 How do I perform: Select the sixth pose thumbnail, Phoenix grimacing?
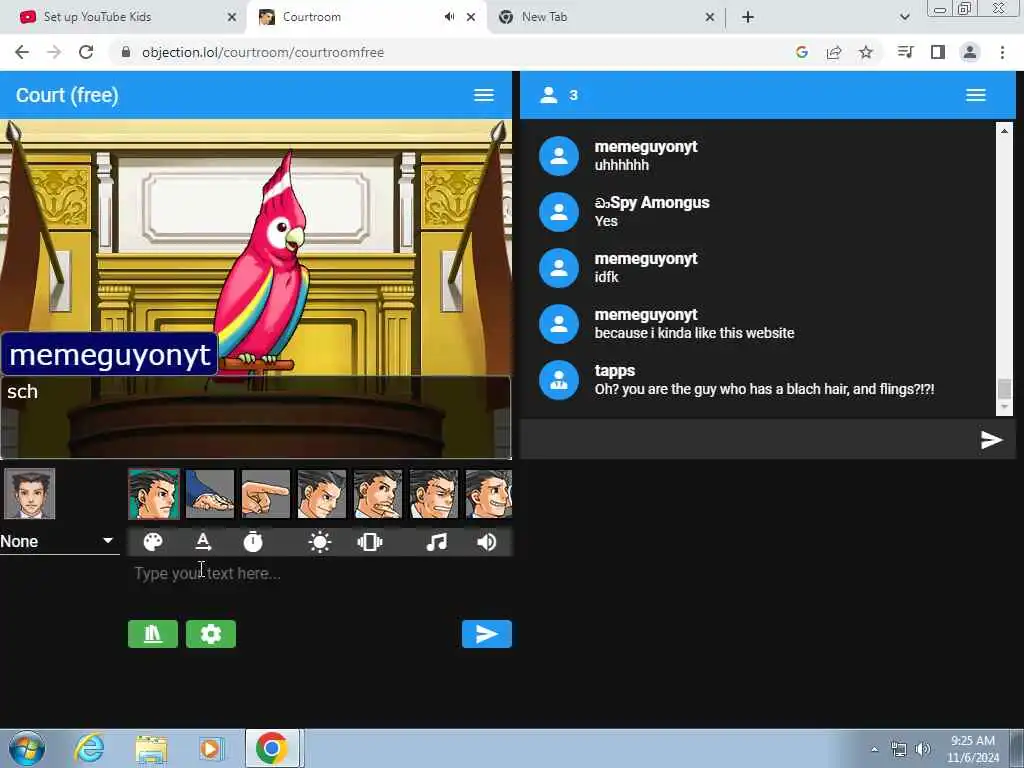pyautogui.click(x=434, y=494)
